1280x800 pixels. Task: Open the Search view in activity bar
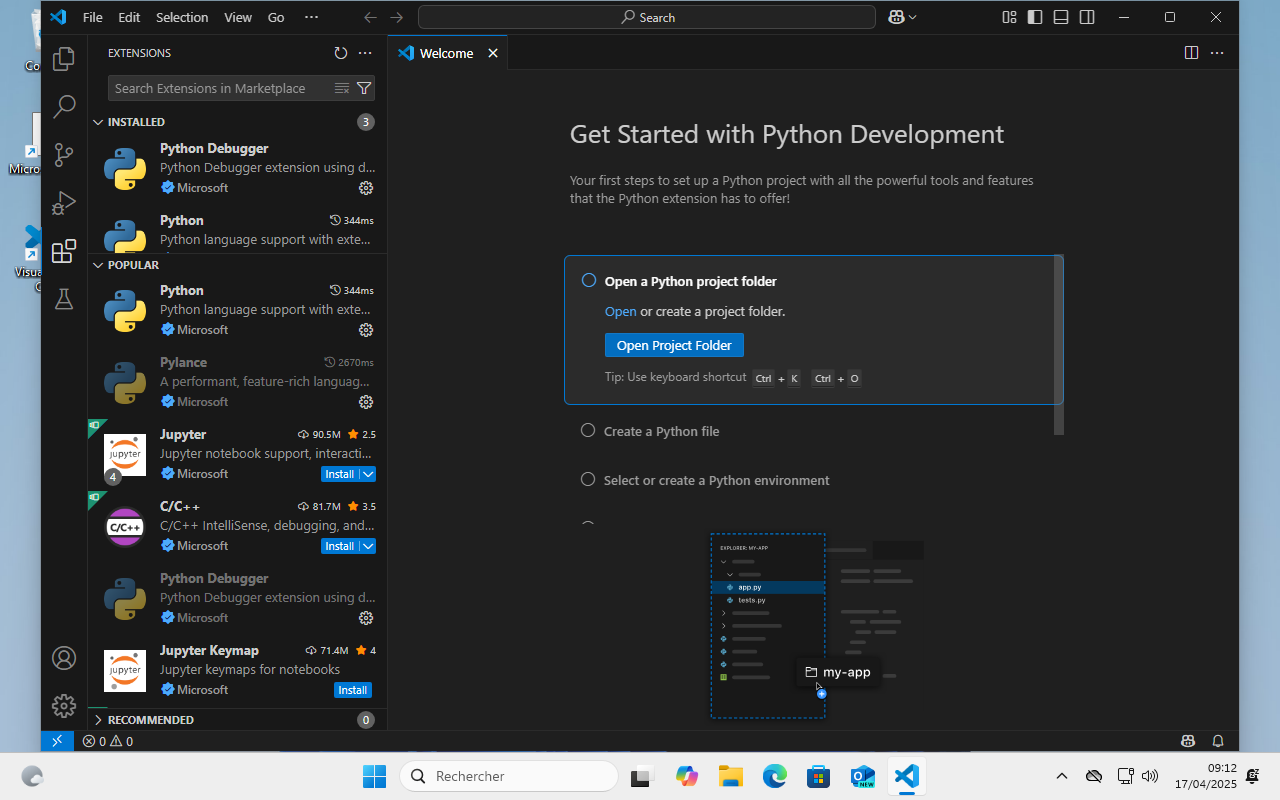coord(64,106)
